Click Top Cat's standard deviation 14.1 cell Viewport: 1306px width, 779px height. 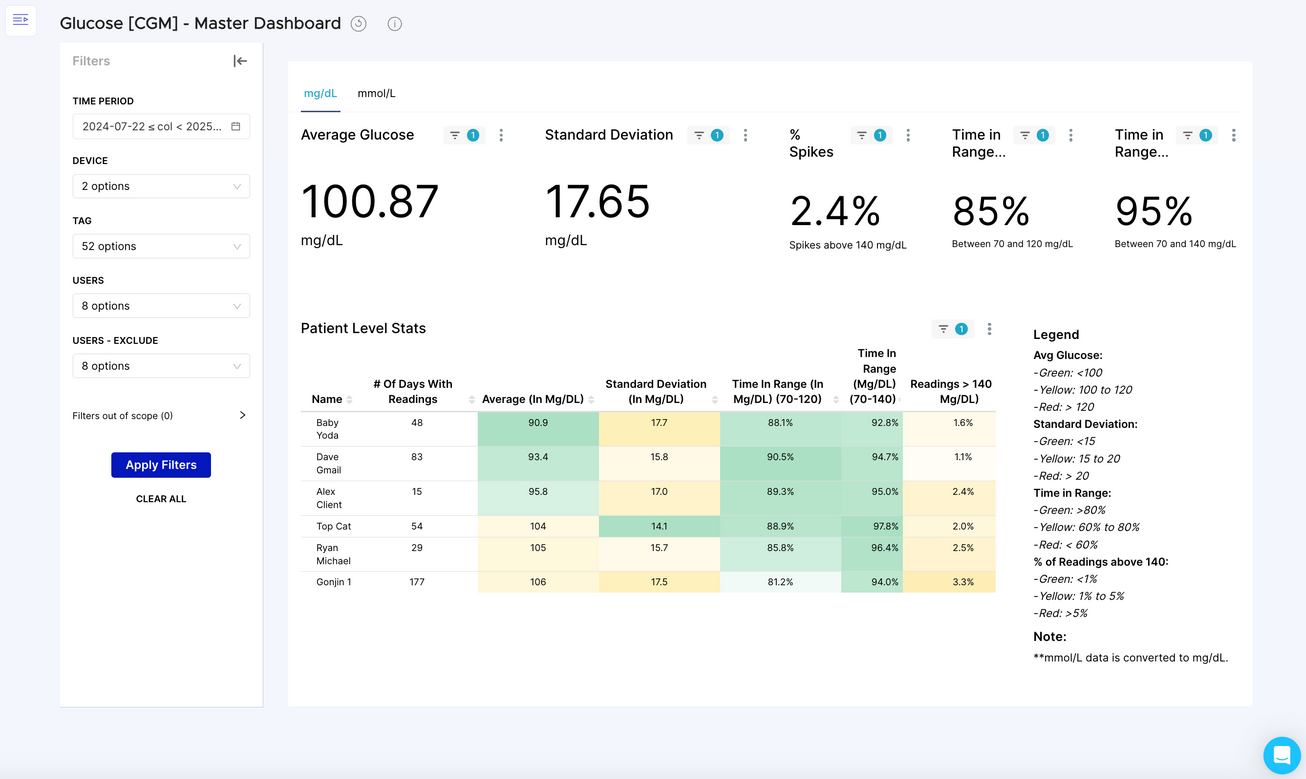659,526
